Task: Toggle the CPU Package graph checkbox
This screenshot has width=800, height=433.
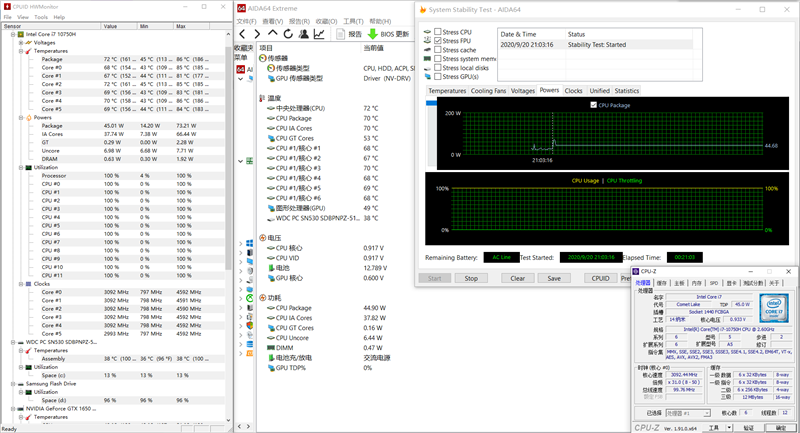Action: (x=593, y=104)
